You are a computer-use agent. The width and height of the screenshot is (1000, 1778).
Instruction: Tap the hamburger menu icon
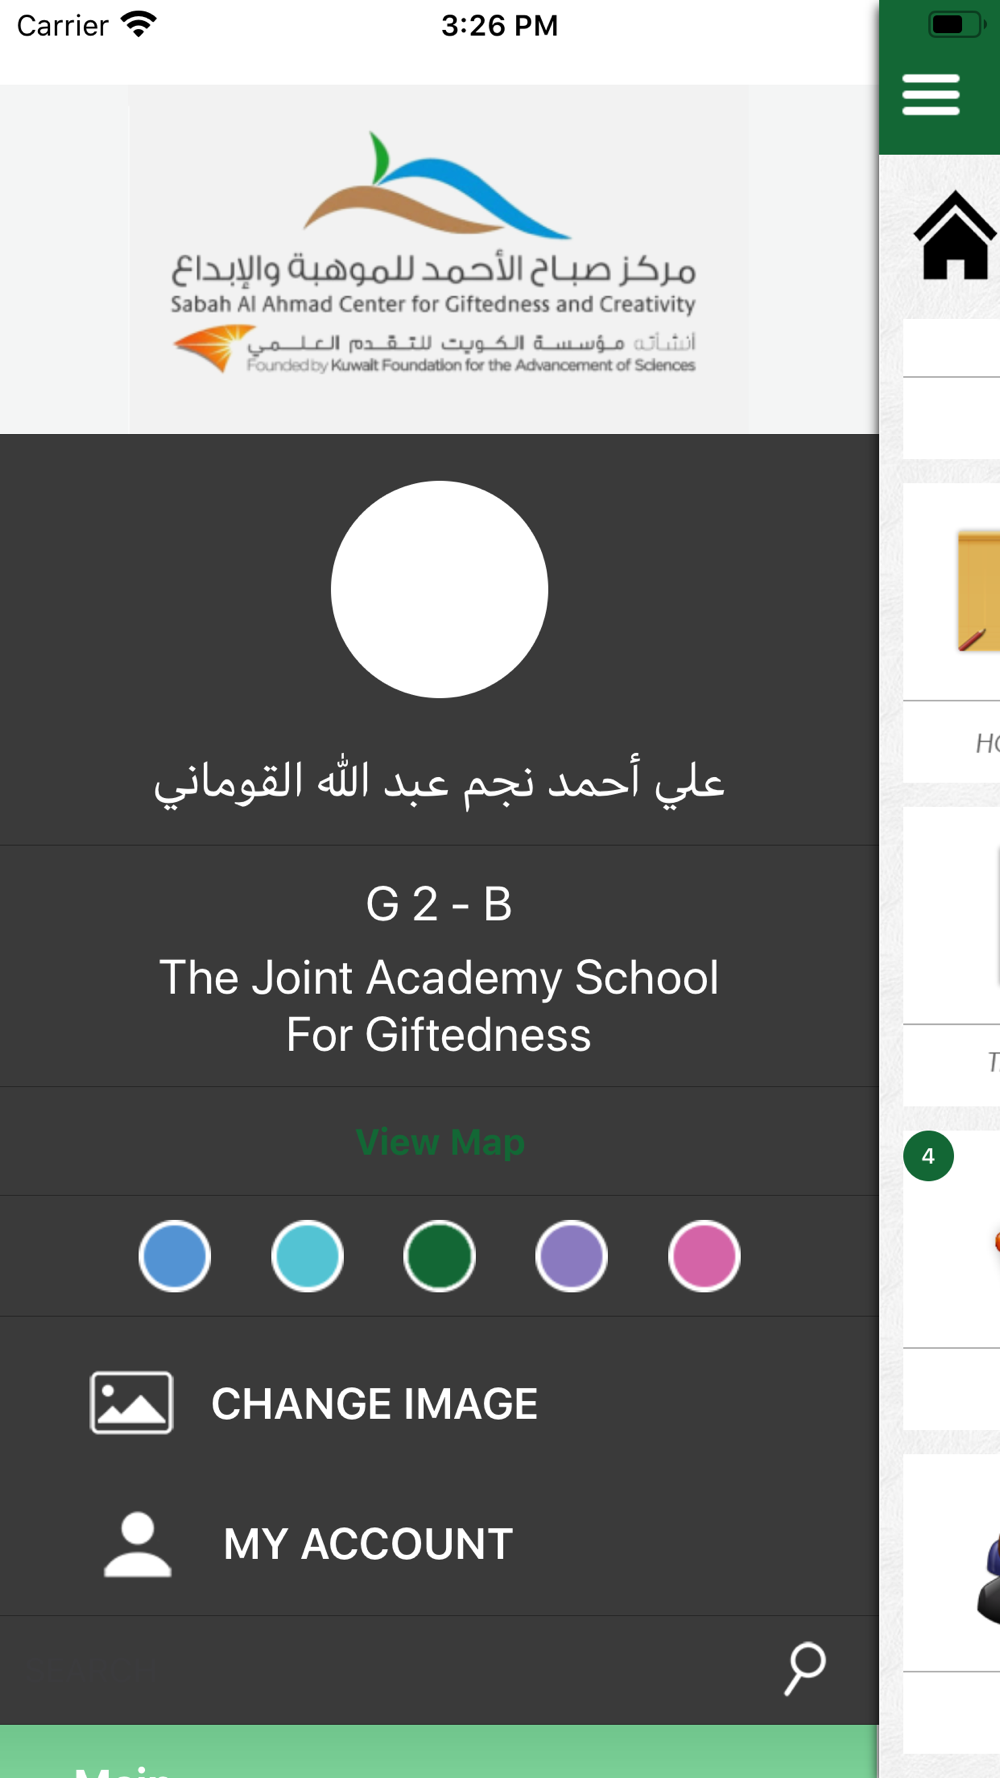pyautogui.click(x=931, y=95)
